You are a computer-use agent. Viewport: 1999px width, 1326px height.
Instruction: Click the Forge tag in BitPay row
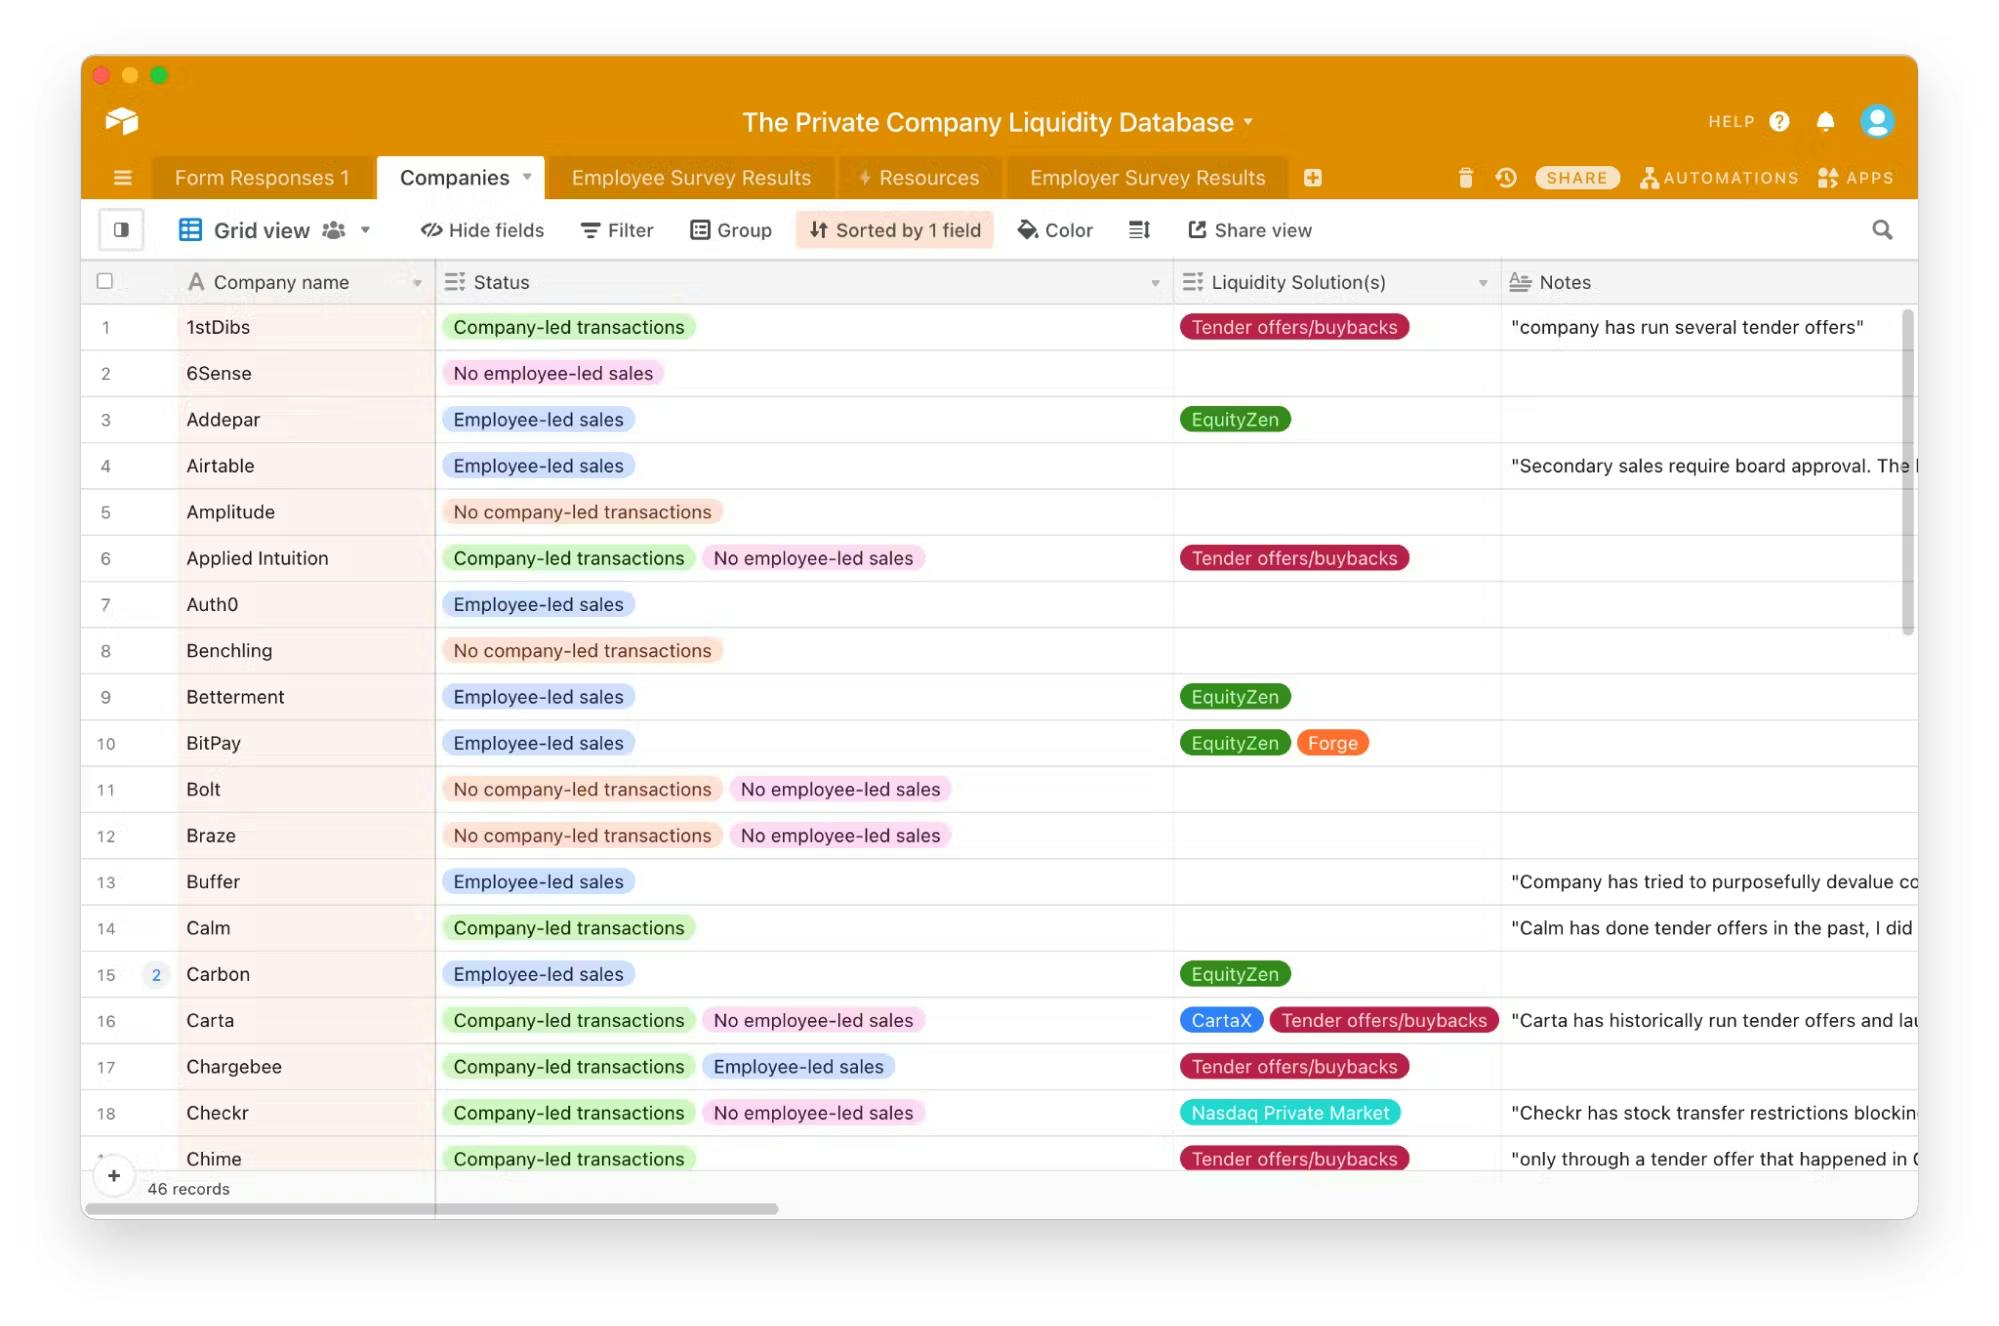click(1332, 743)
